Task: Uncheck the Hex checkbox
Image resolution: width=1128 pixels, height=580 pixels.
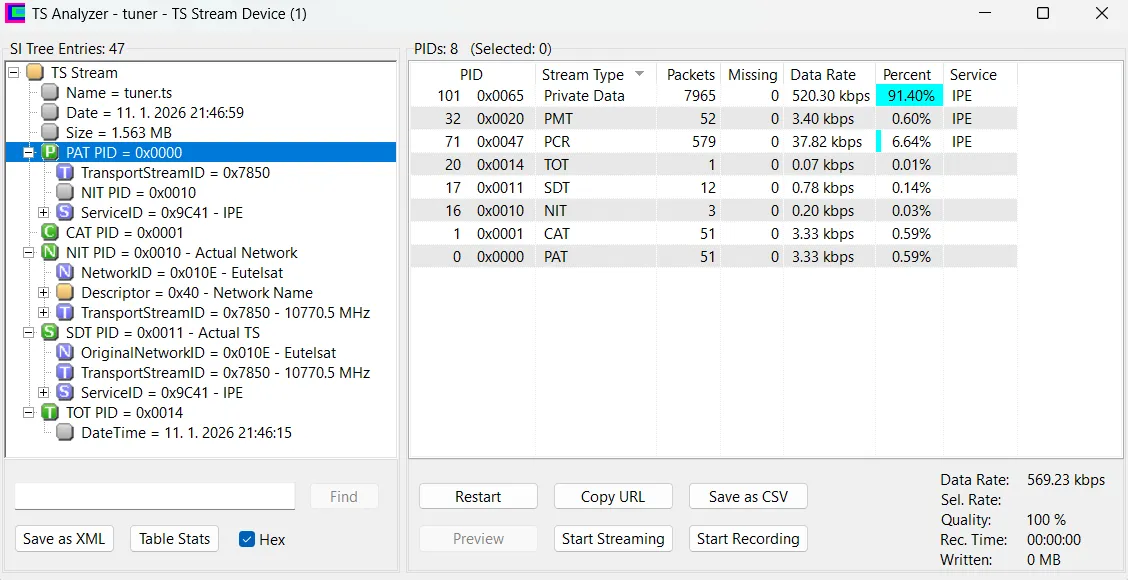Action: tap(247, 539)
